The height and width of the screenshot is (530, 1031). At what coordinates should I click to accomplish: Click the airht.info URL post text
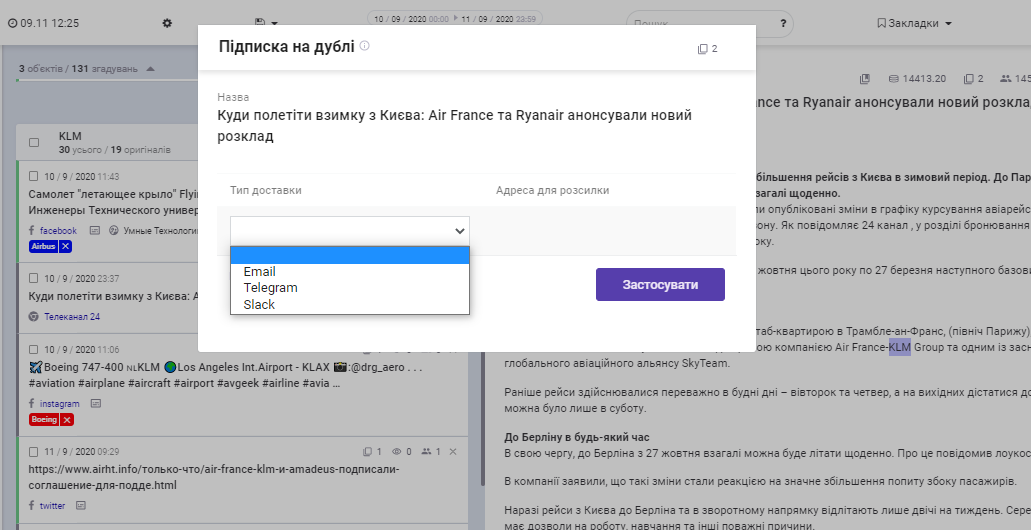pyautogui.click(x=214, y=477)
